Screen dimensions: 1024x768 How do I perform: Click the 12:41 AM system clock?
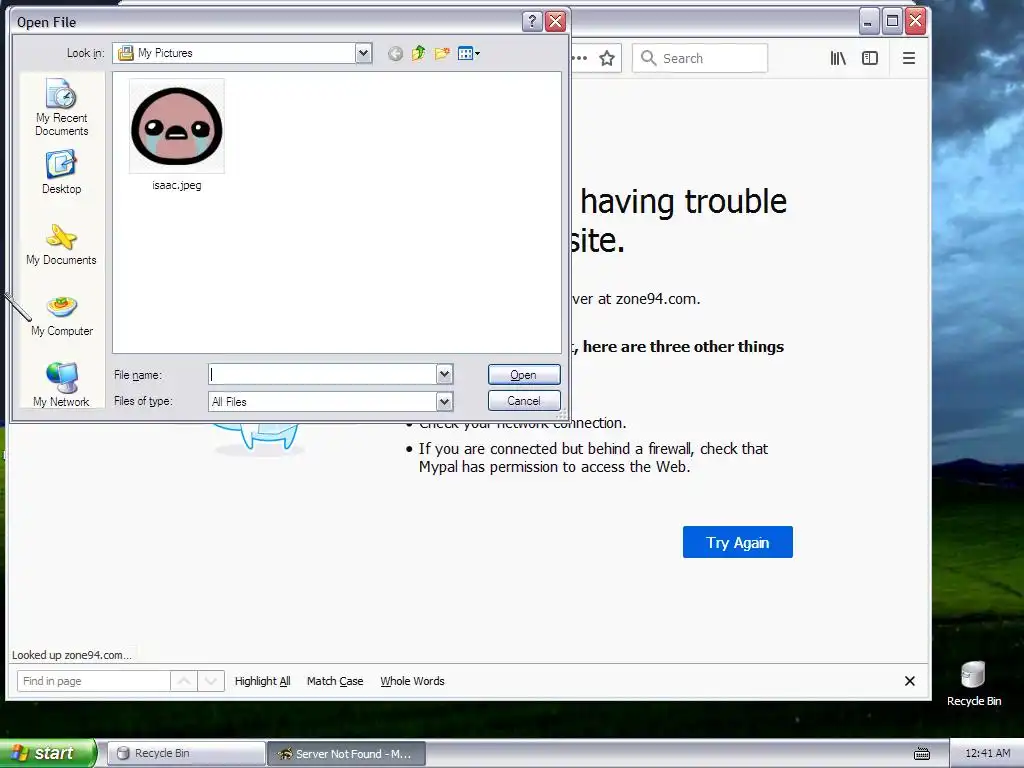987,753
